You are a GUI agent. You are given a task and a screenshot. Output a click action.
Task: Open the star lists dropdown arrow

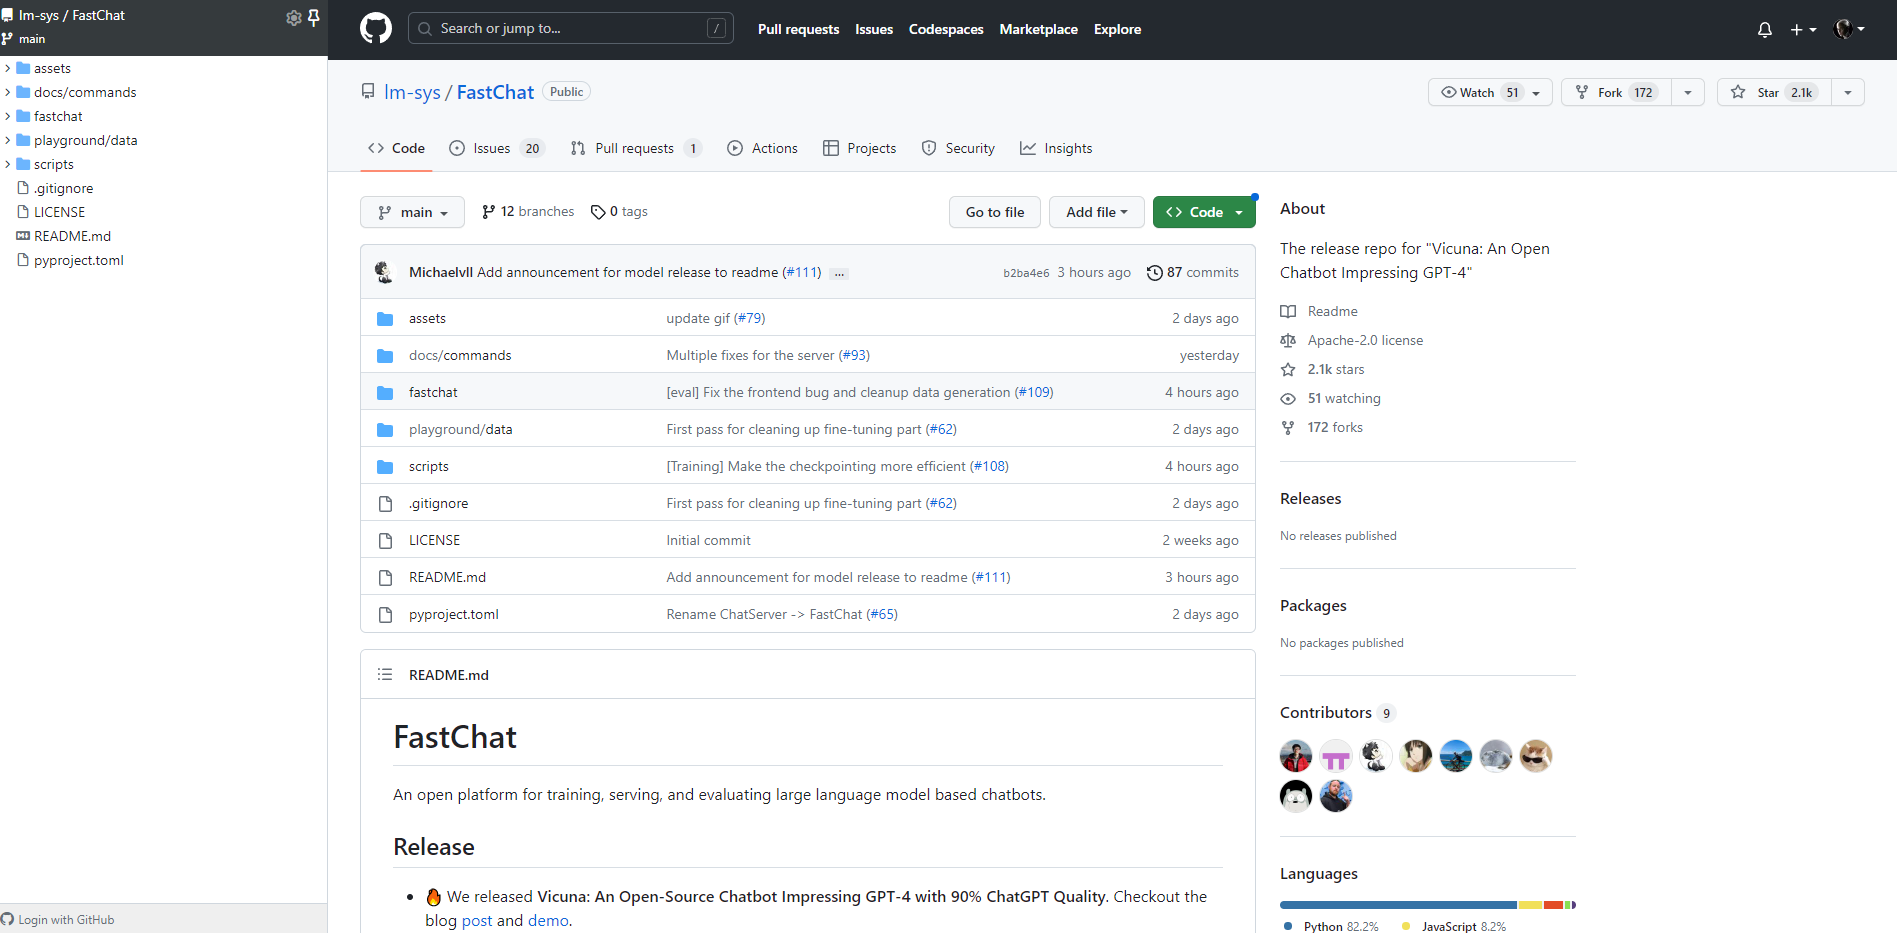click(1848, 92)
